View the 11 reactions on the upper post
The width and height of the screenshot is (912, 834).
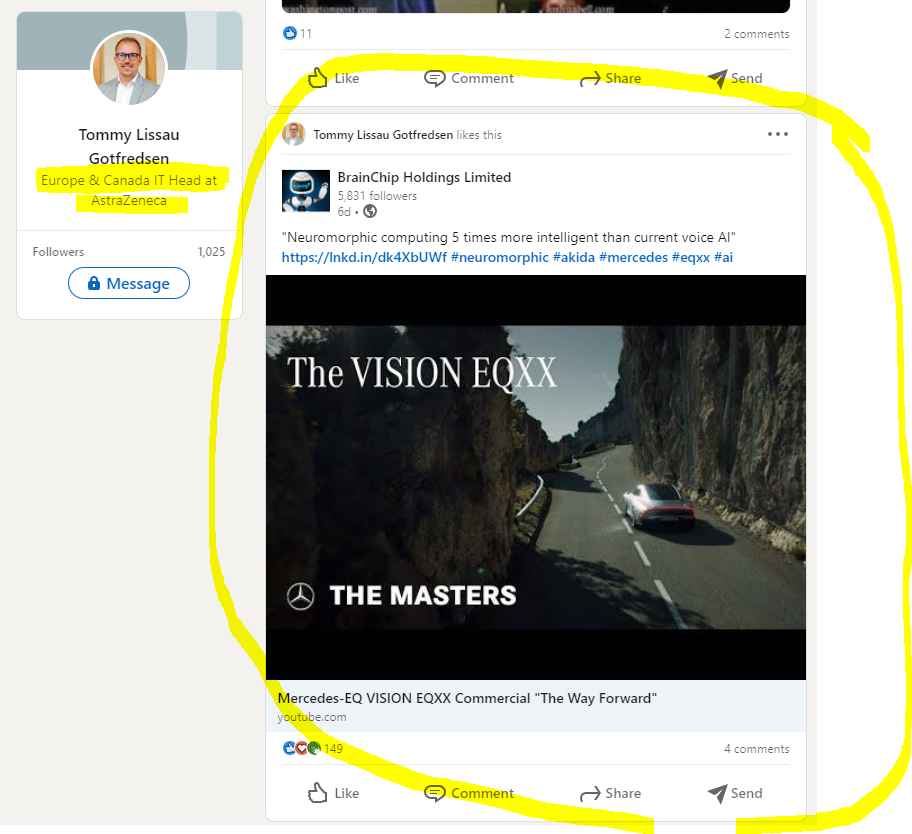297,33
